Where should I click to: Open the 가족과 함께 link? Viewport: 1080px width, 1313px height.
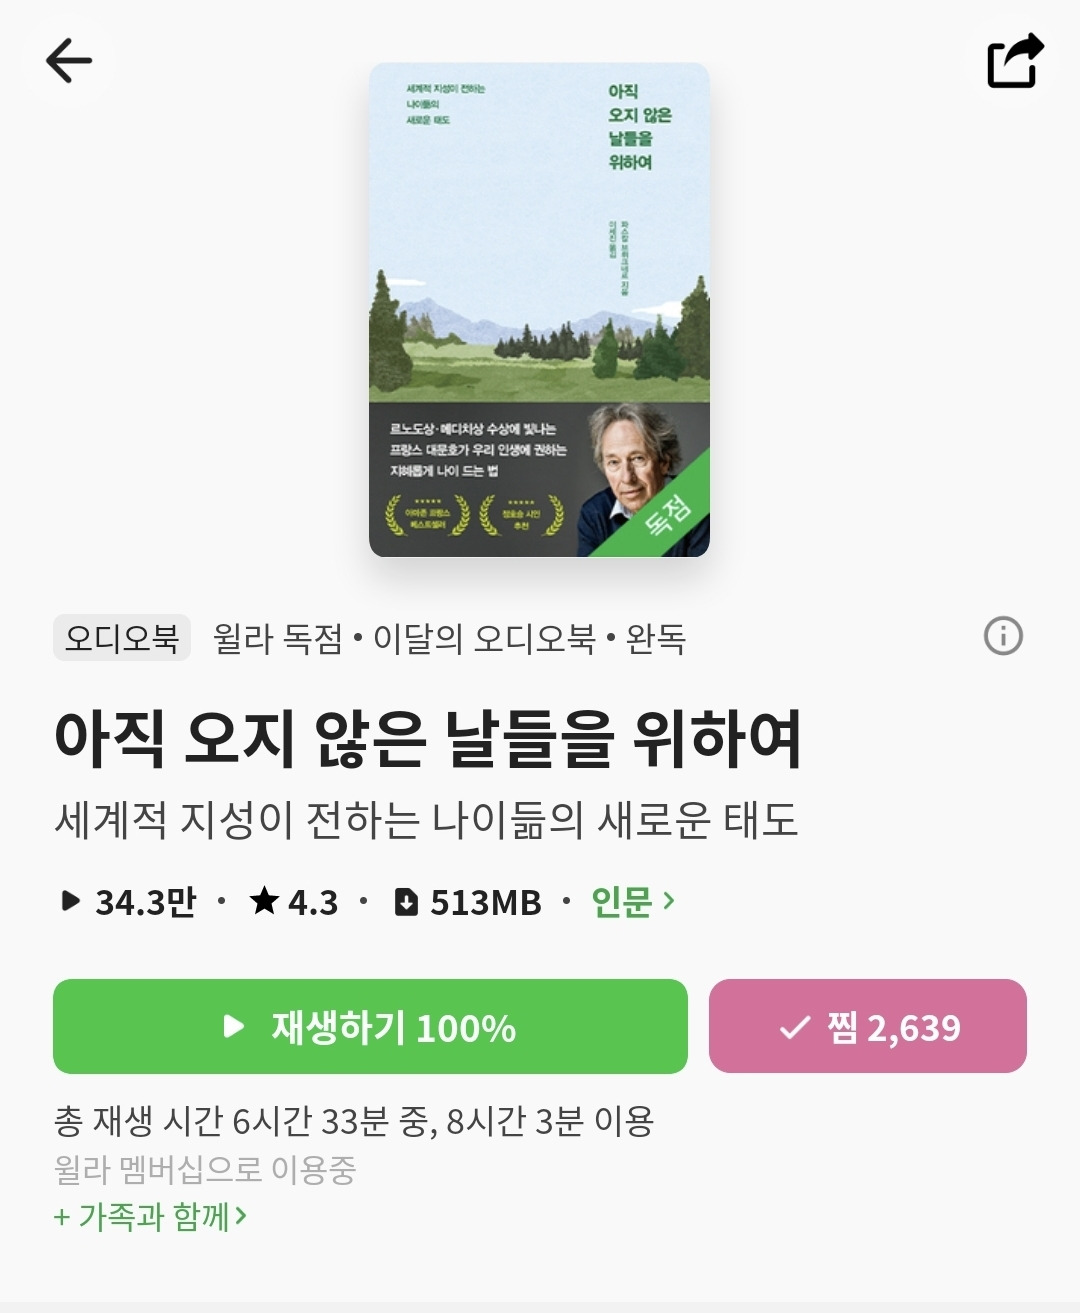pyautogui.click(x=150, y=1217)
